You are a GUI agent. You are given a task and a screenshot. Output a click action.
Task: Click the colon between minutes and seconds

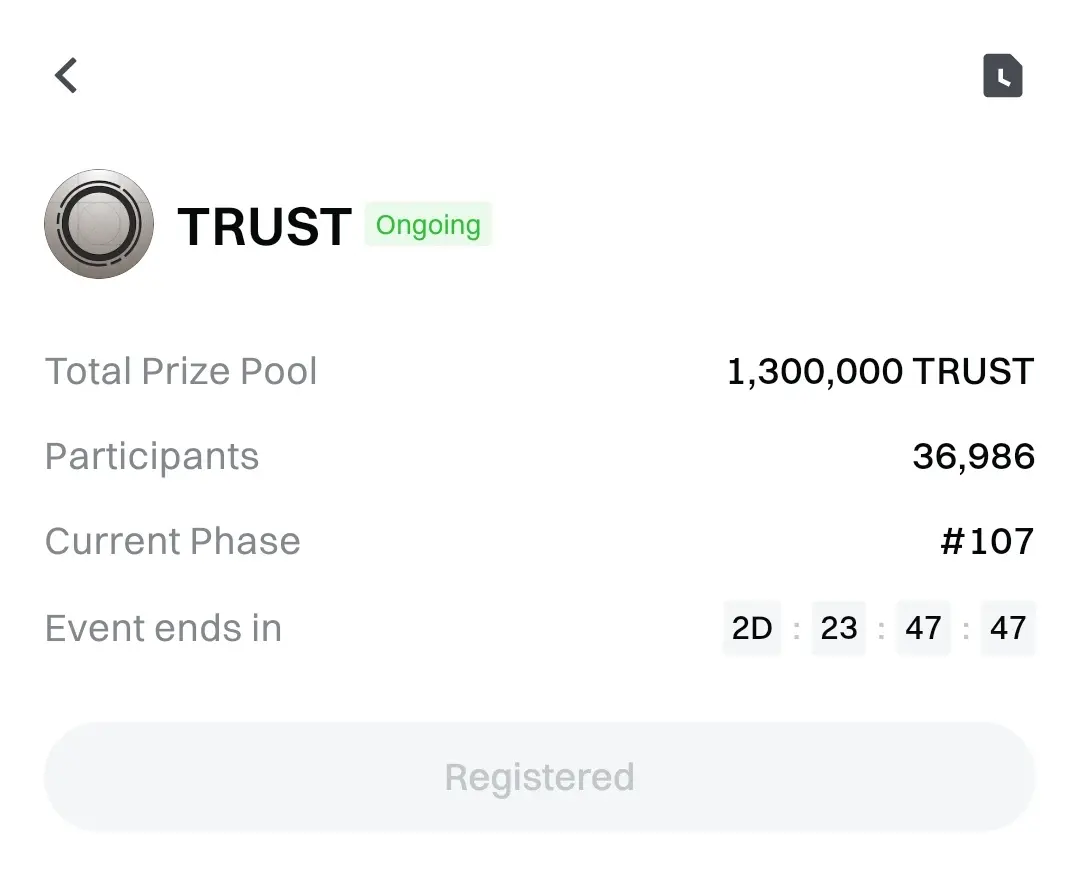[966, 630]
